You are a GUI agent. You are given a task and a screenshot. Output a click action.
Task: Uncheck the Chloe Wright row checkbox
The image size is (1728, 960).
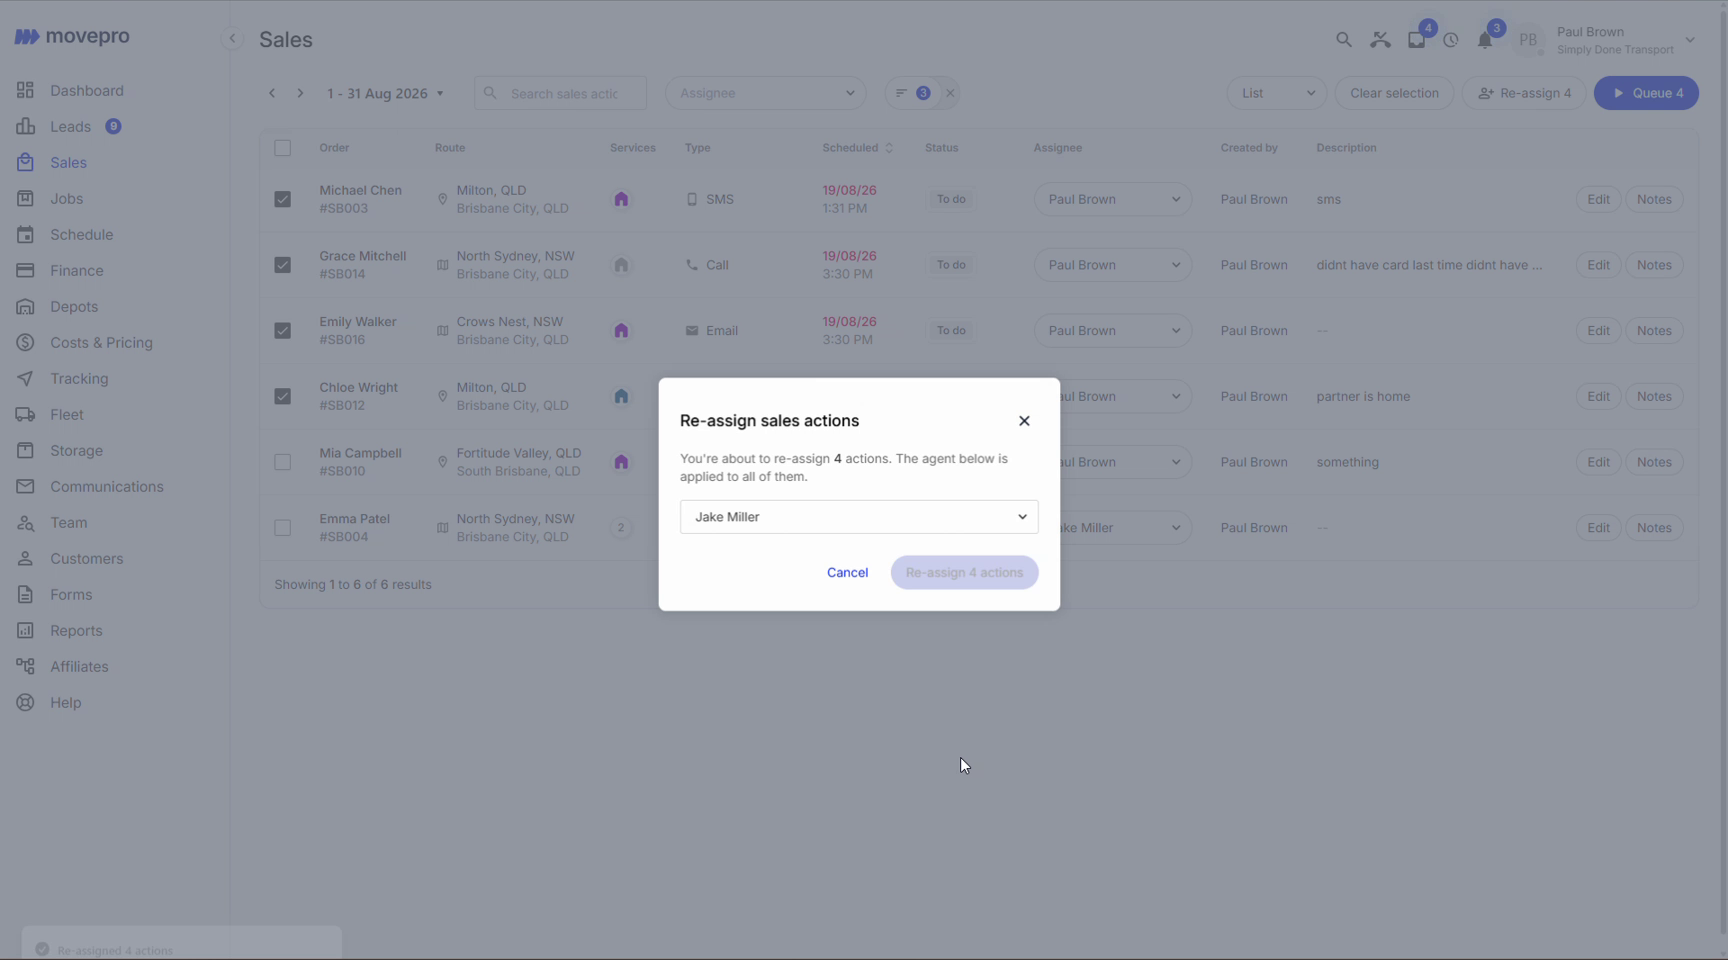(283, 396)
